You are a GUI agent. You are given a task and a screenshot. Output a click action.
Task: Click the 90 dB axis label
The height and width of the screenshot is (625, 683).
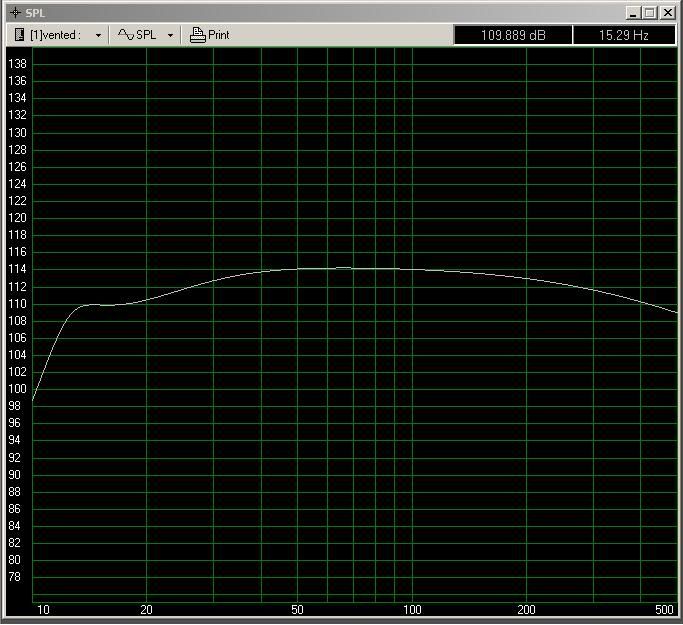click(x=14, y=475)
